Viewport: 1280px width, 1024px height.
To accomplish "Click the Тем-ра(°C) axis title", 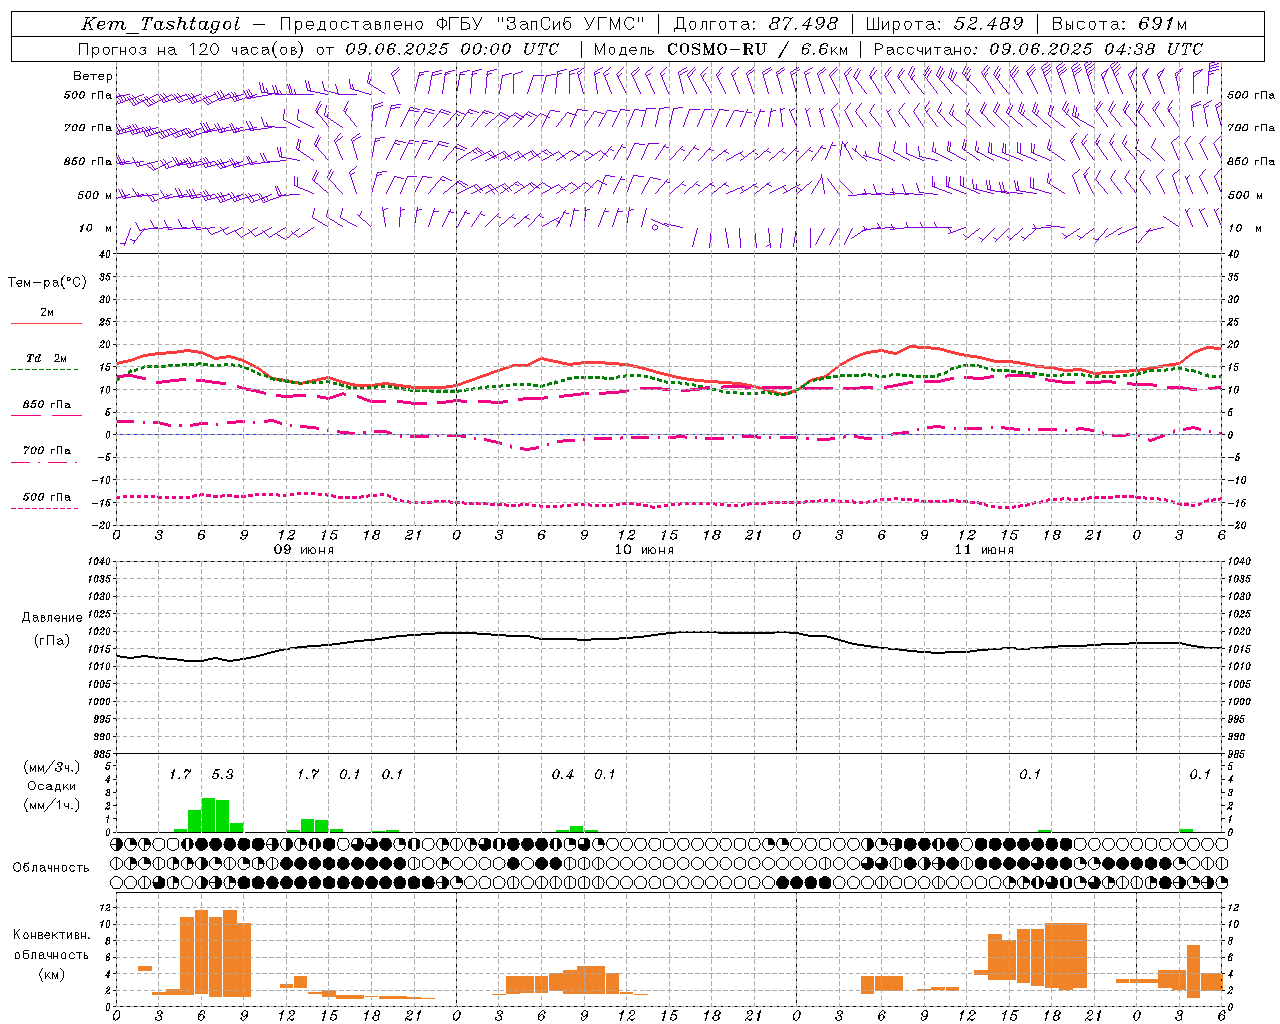I will pos(47,283).
